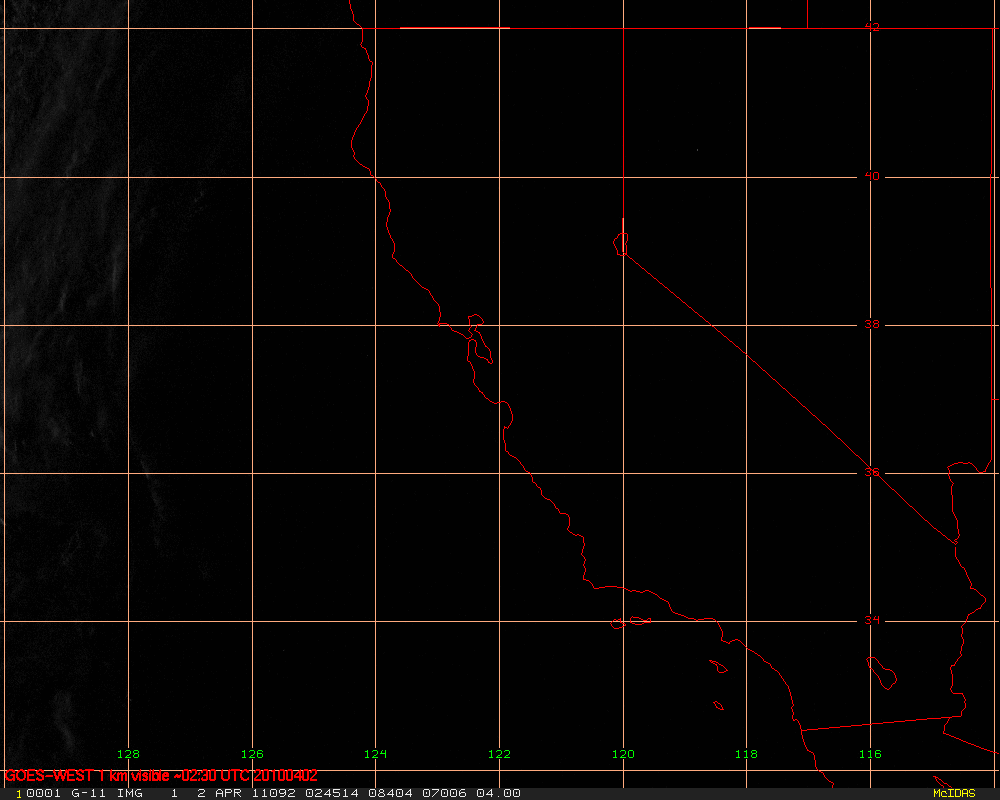This screenshot has height=800, width=1000.
Task: Click the GOES-WEST 1 km visible caption
Action: click(161, 776)
